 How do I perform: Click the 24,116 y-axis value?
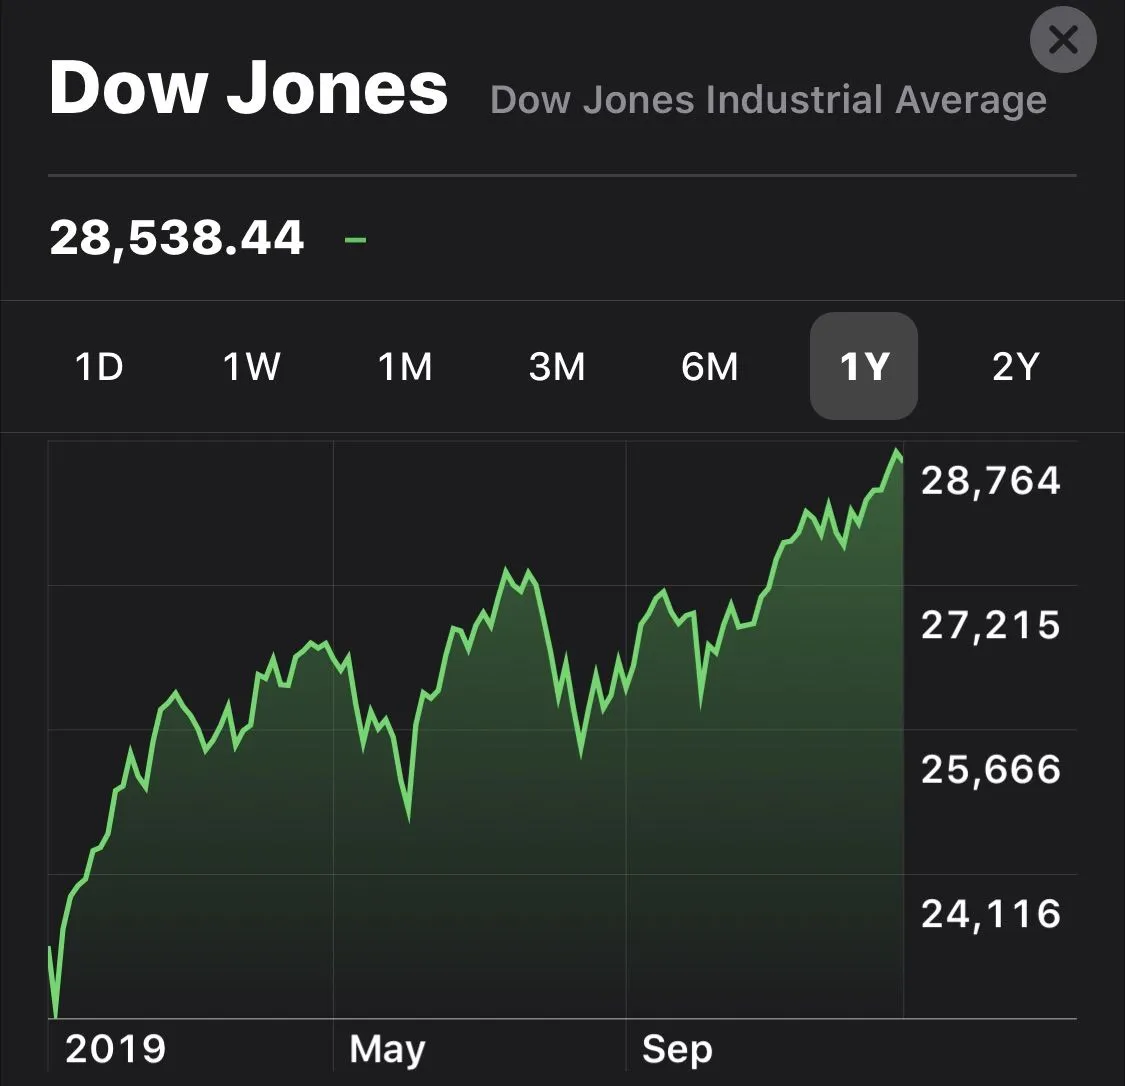click(990, 913)
